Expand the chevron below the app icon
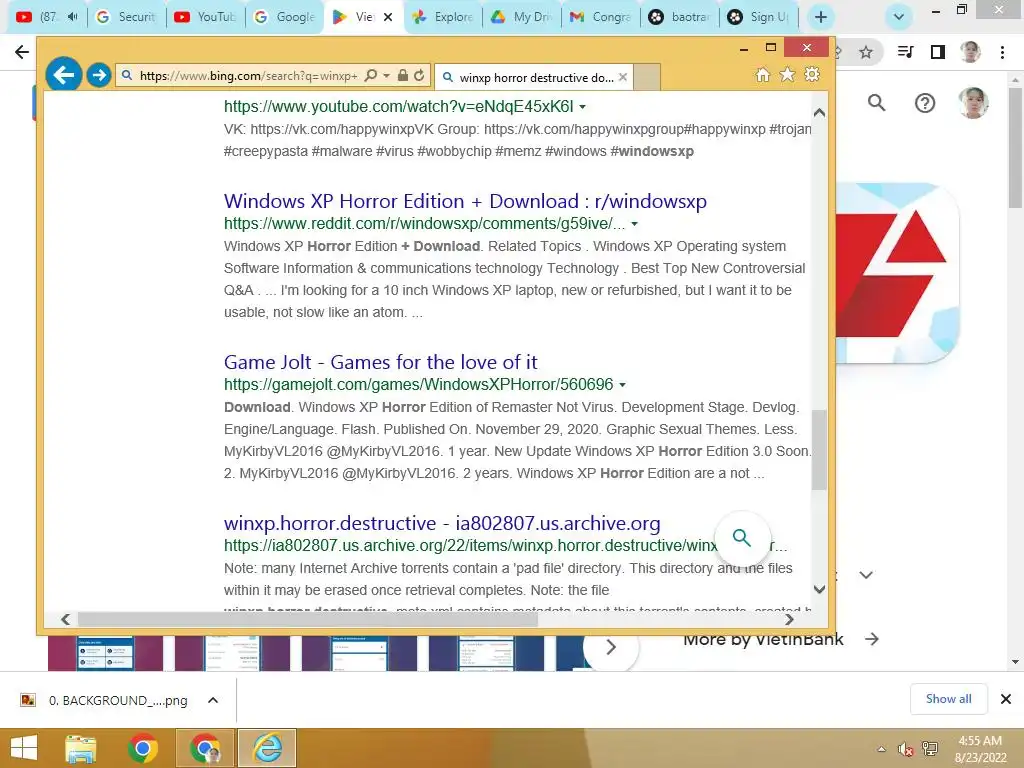Screen dimensions: 1024x768 [866, 575]
